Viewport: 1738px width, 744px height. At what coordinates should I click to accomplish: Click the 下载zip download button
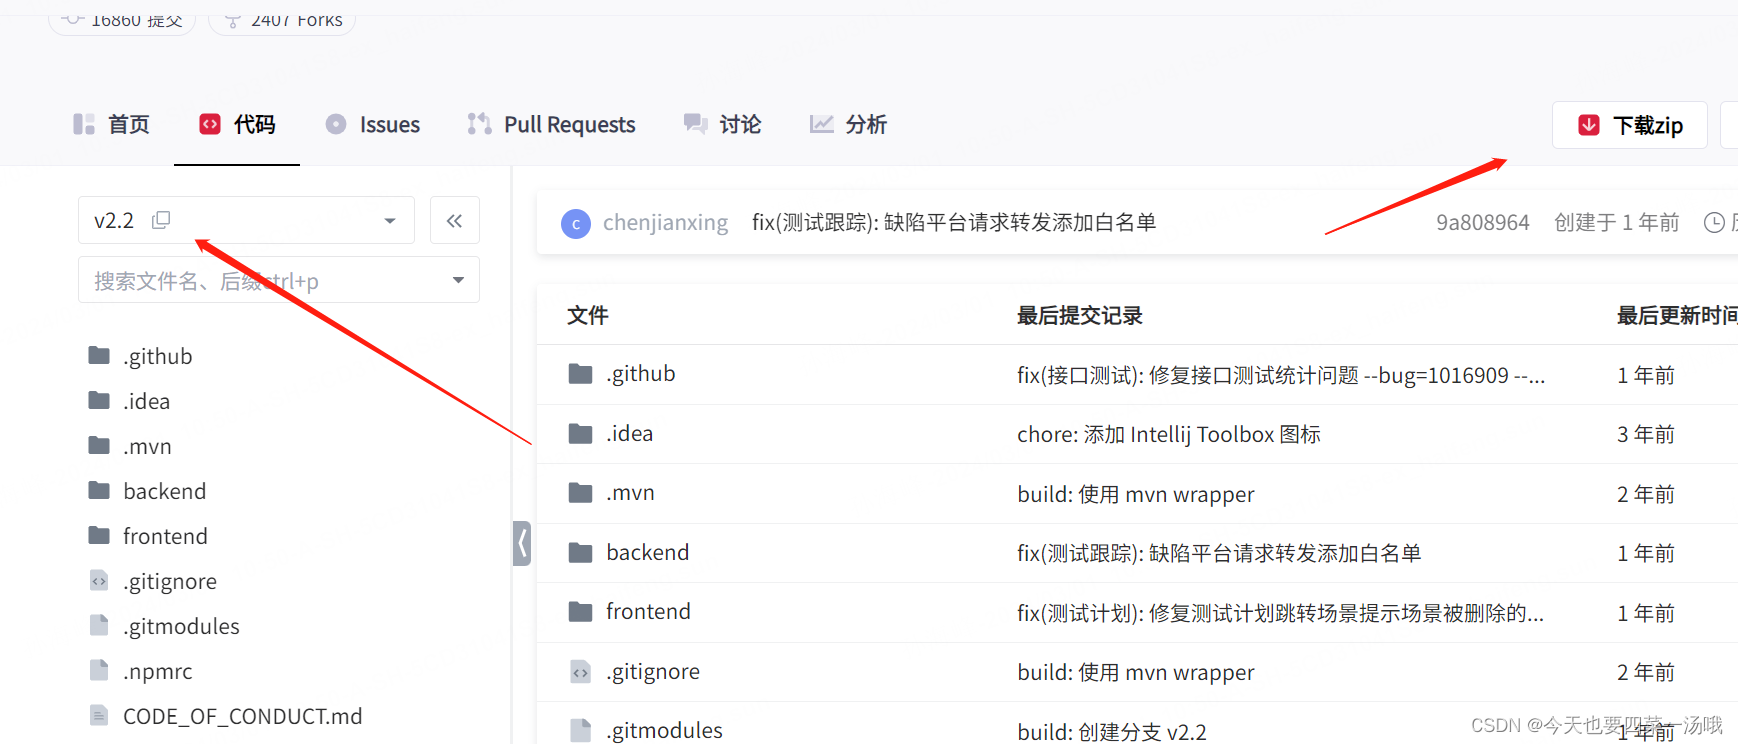(x=1630, y=125)
